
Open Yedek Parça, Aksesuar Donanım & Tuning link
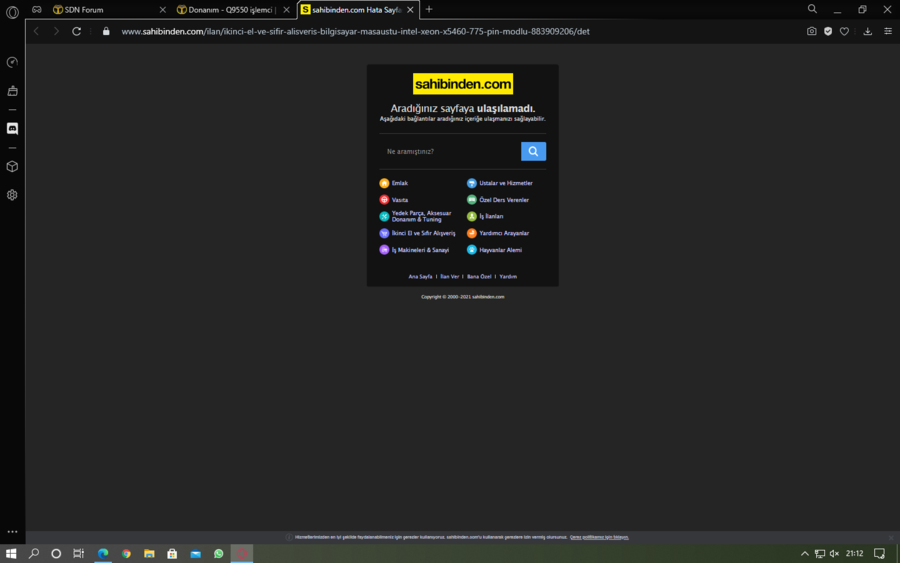click(421, 216)
